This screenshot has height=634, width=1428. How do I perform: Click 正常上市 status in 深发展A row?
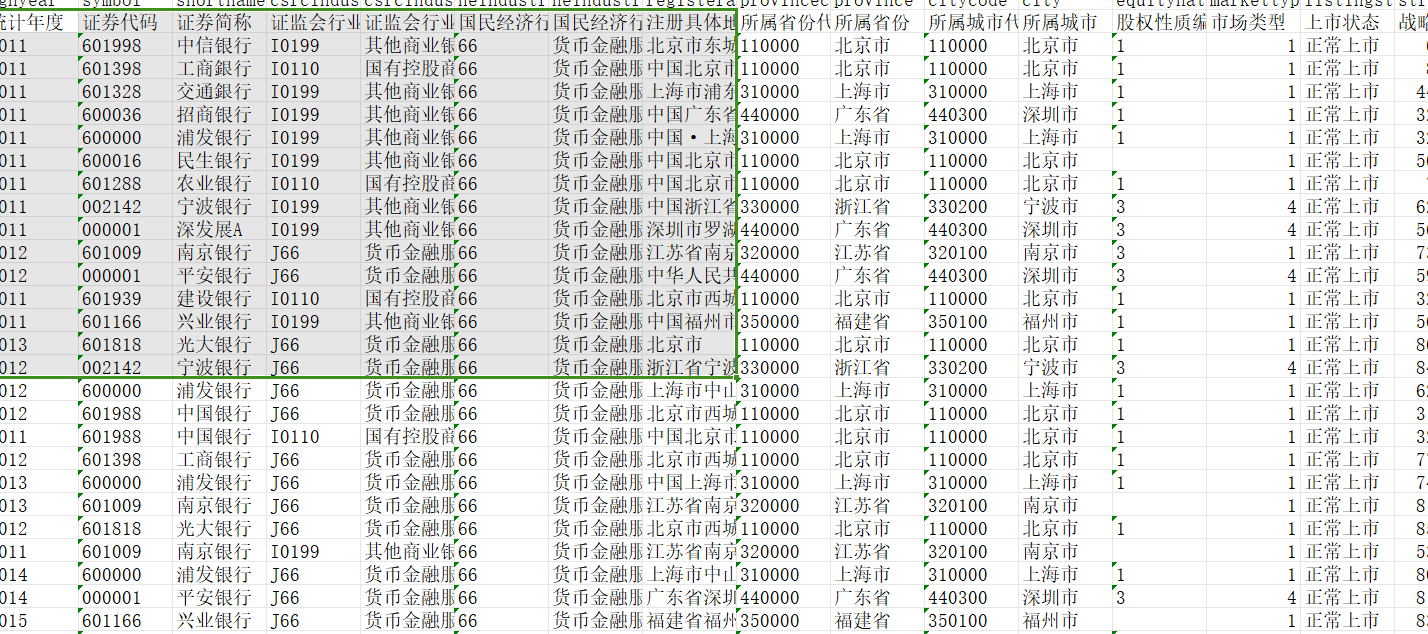tap(1348, 229)
